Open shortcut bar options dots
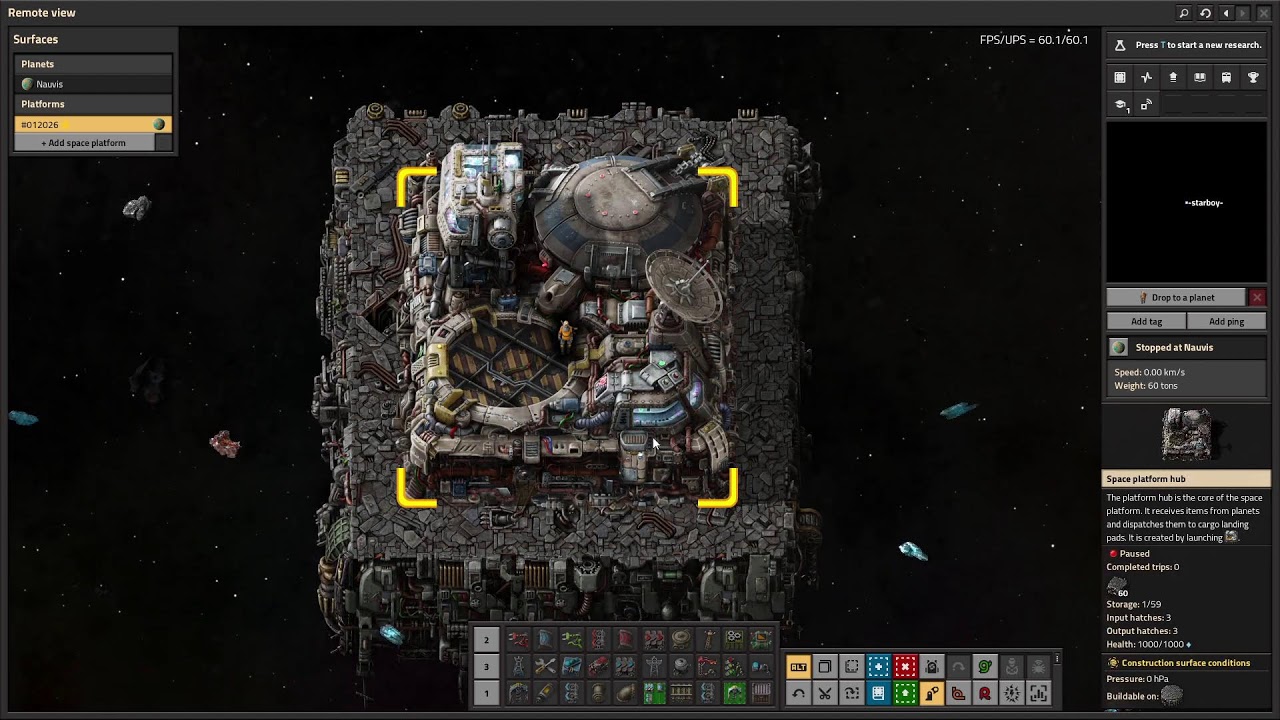This screenshot has height=720, width=1280. tap(1057, 659)
